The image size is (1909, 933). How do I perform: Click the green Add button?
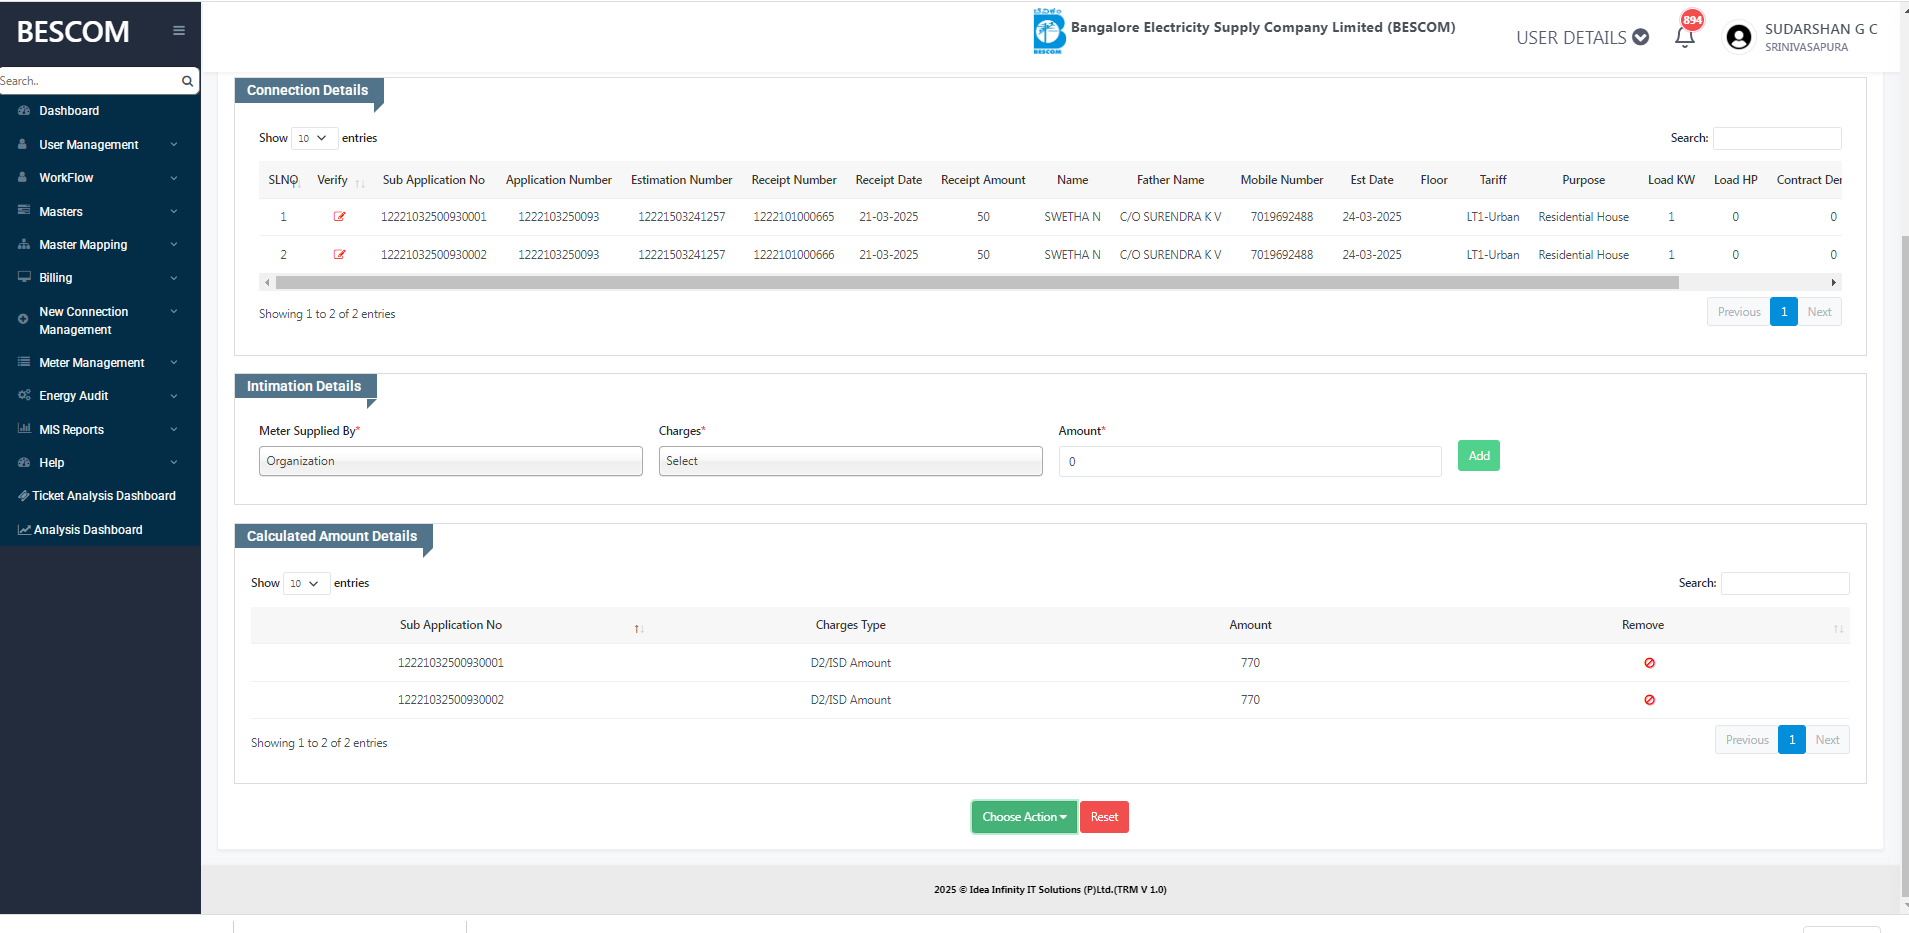[x=1478, y=456]
